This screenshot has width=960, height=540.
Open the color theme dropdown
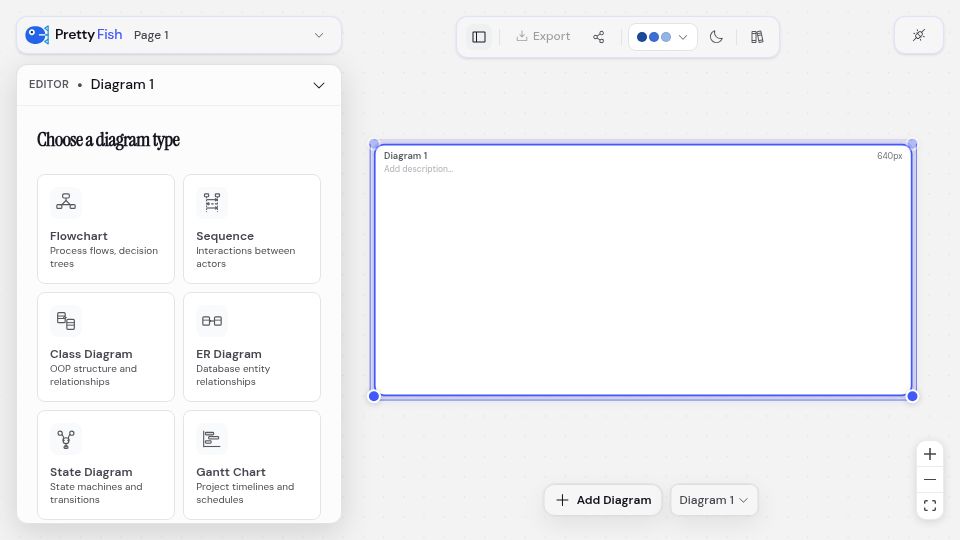pos(662,37)
